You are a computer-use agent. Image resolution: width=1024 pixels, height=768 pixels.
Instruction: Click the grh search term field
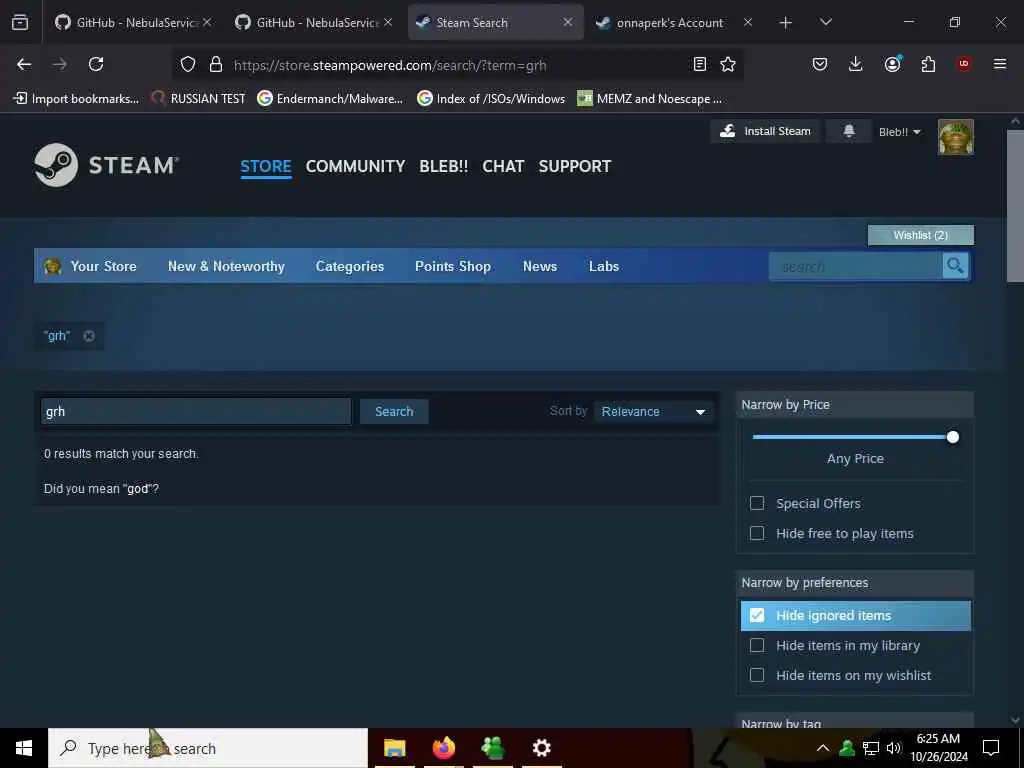196,411
